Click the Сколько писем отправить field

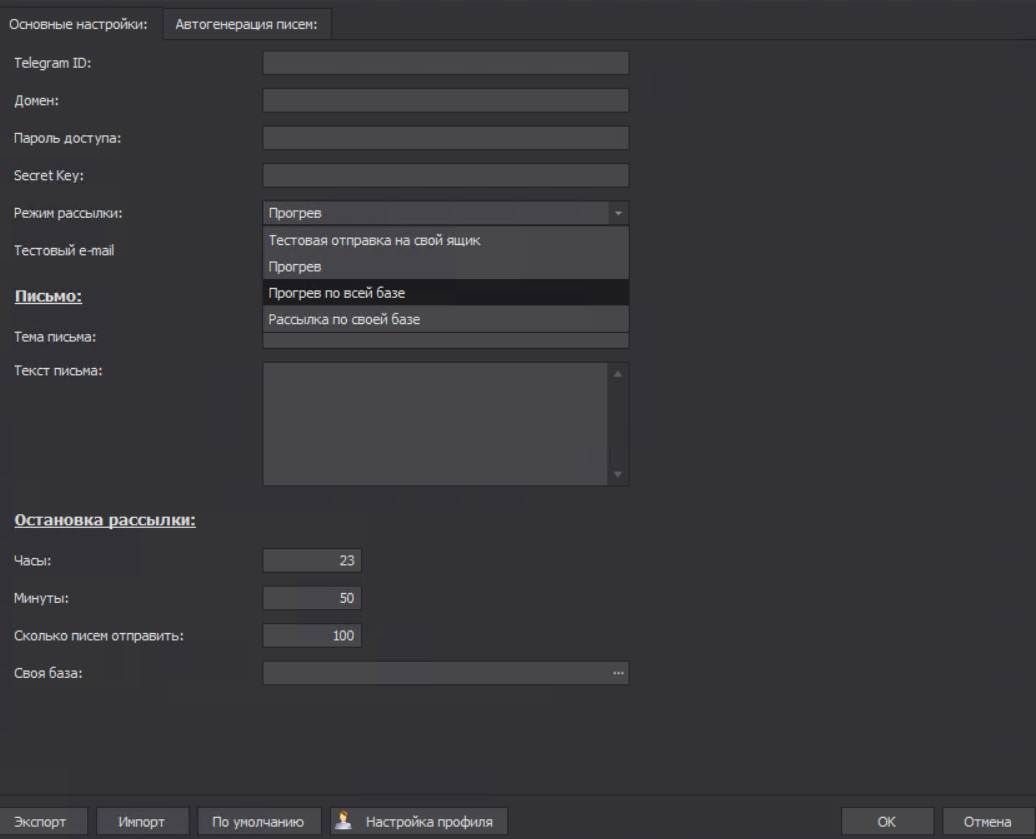point(312,636)
